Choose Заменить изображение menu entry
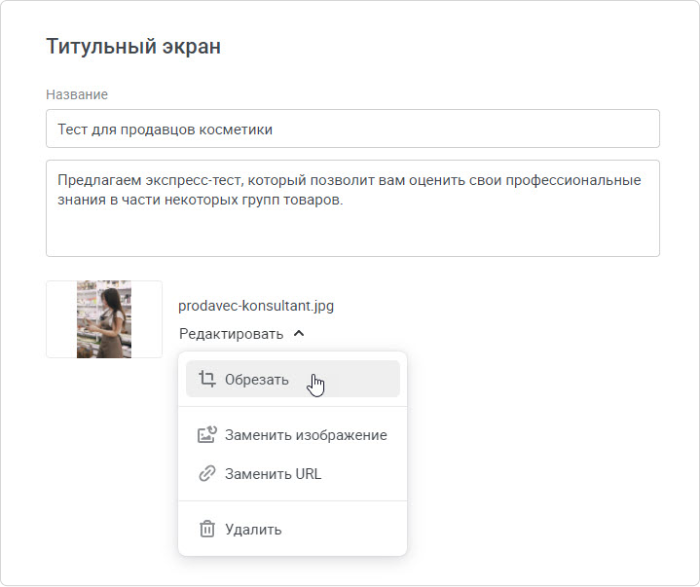Viewport: 700px width, 587px height. (x=293, y=434)
